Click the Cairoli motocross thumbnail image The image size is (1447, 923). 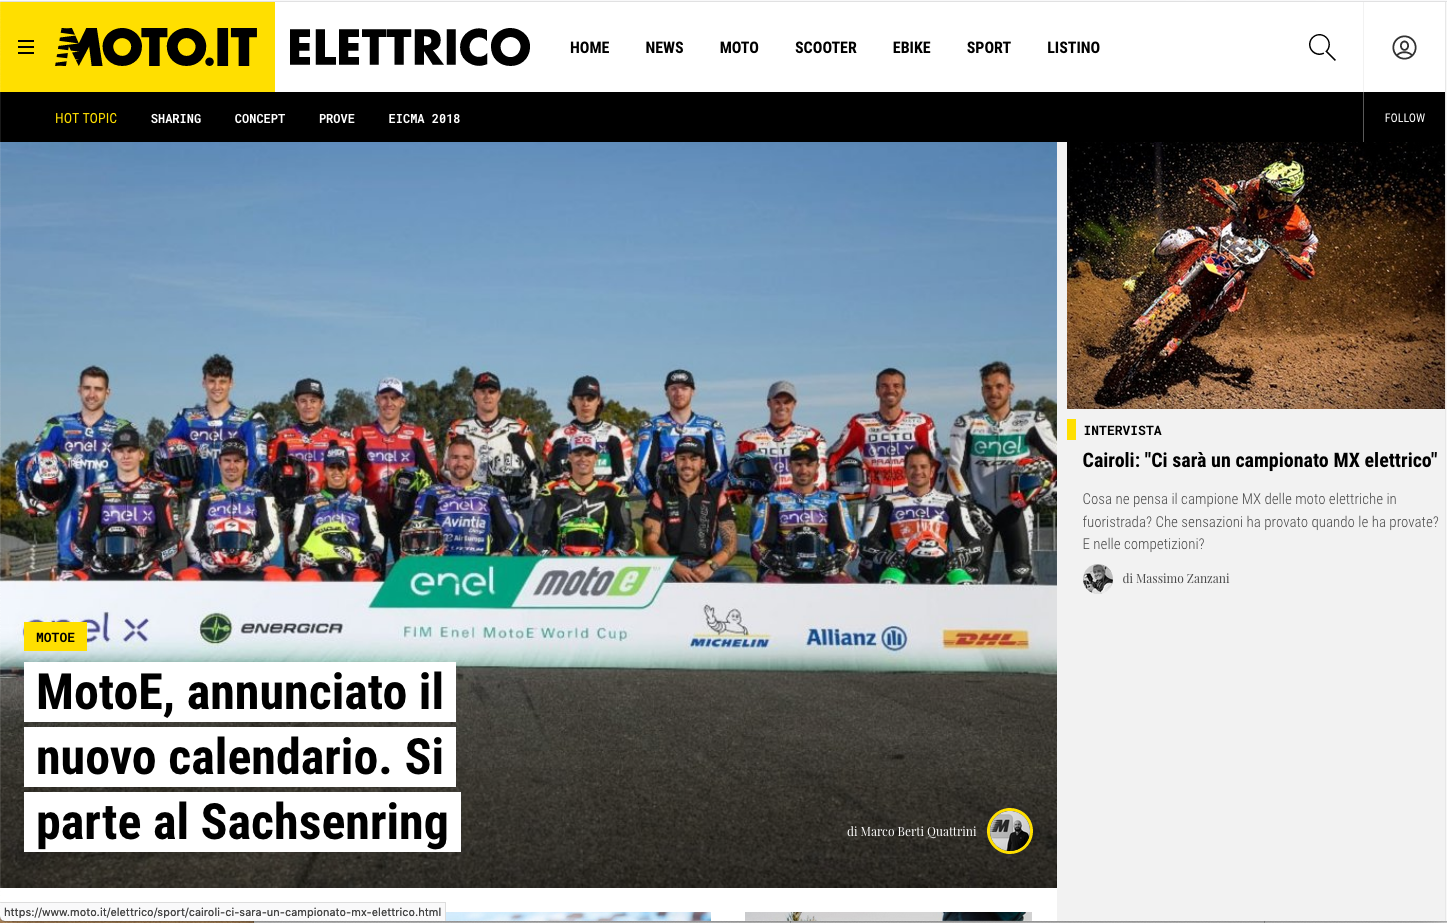[x=1256, y=275]
